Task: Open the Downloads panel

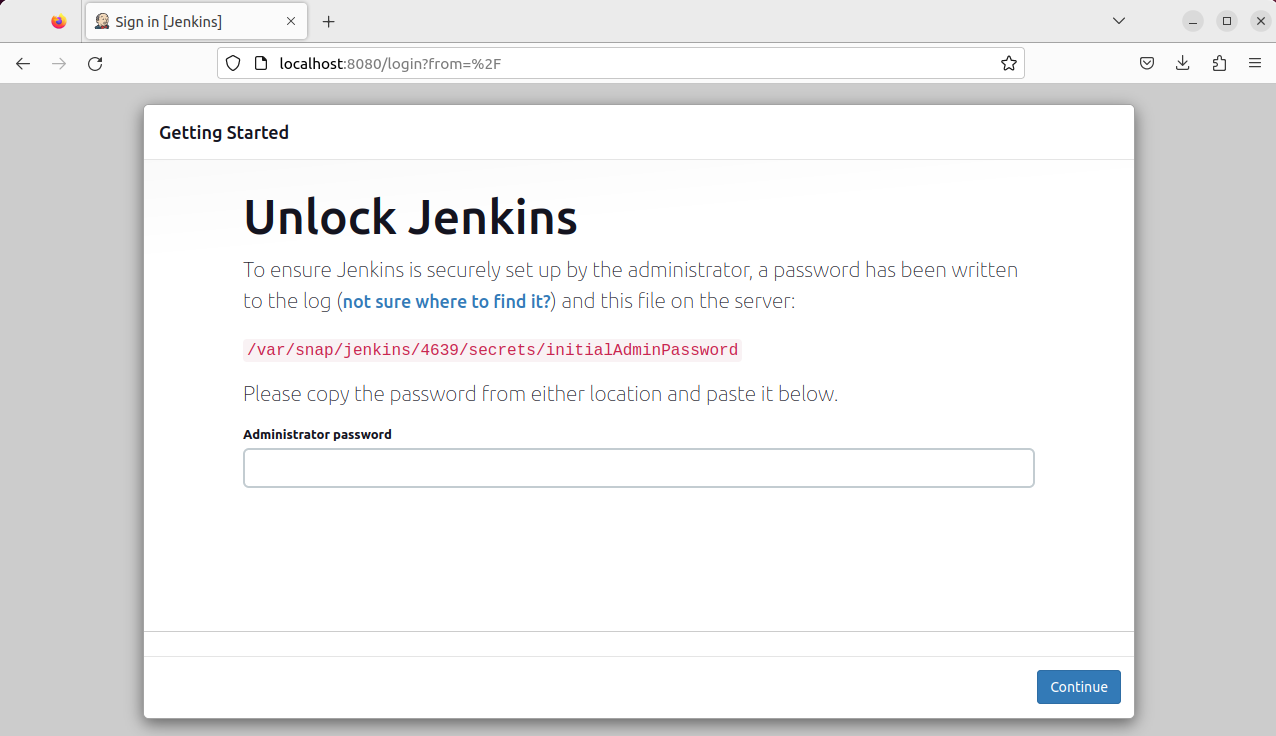Action: coord(1183,63)
